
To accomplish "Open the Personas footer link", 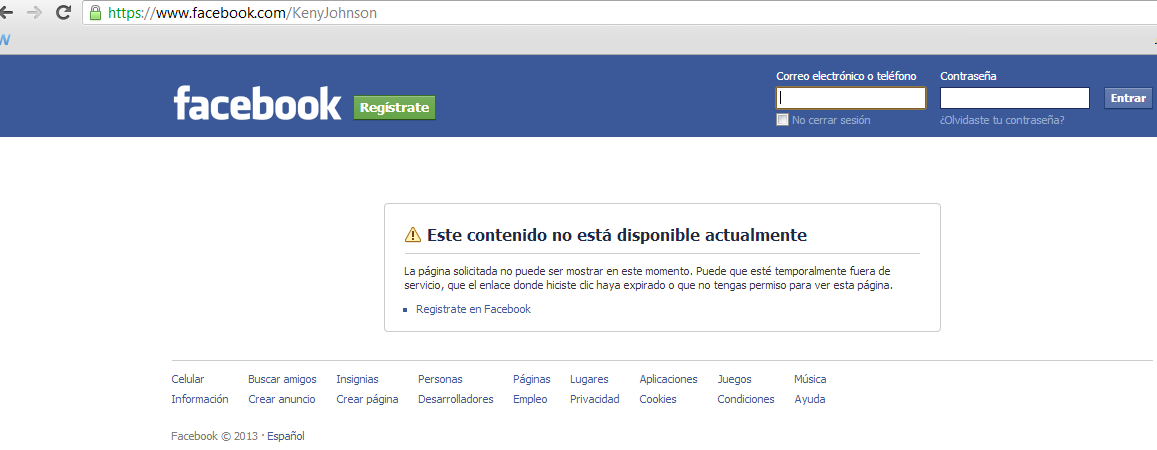I will 440,379.
